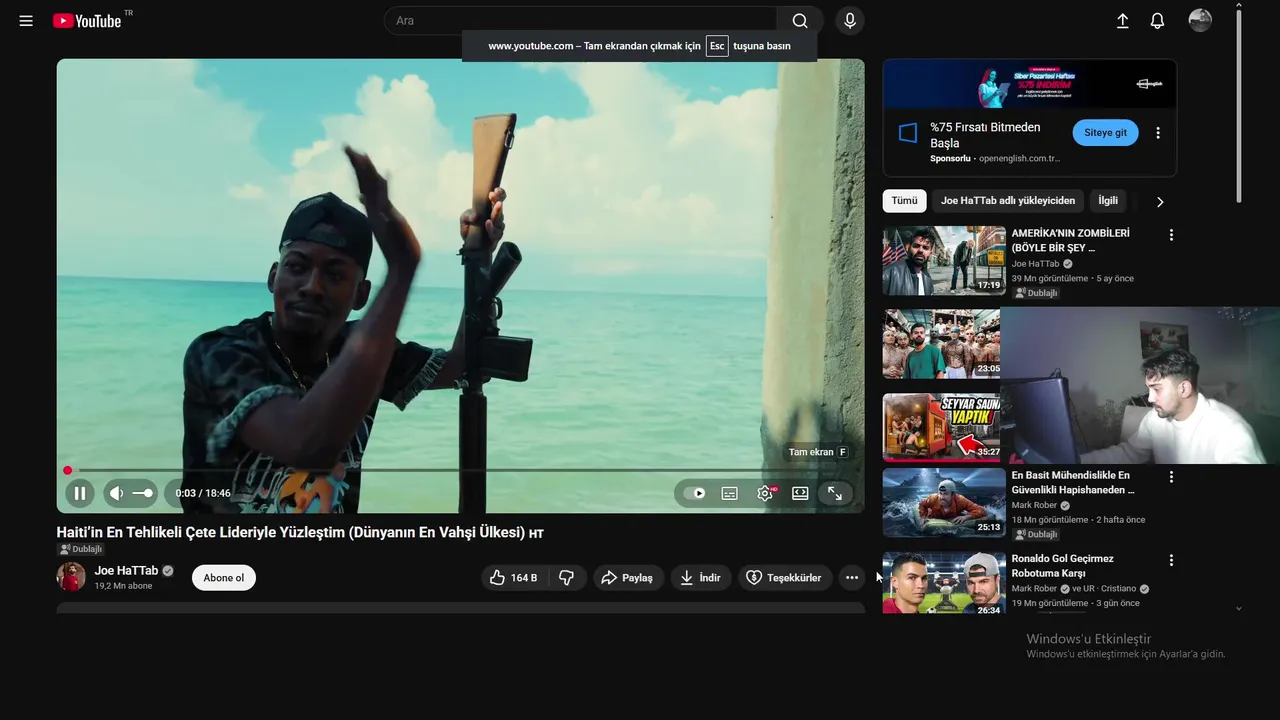Image resolution: width=1280 pixels, height=720 pixels.
Task: Start voice search with microphone icon
Action: point(850,21)
